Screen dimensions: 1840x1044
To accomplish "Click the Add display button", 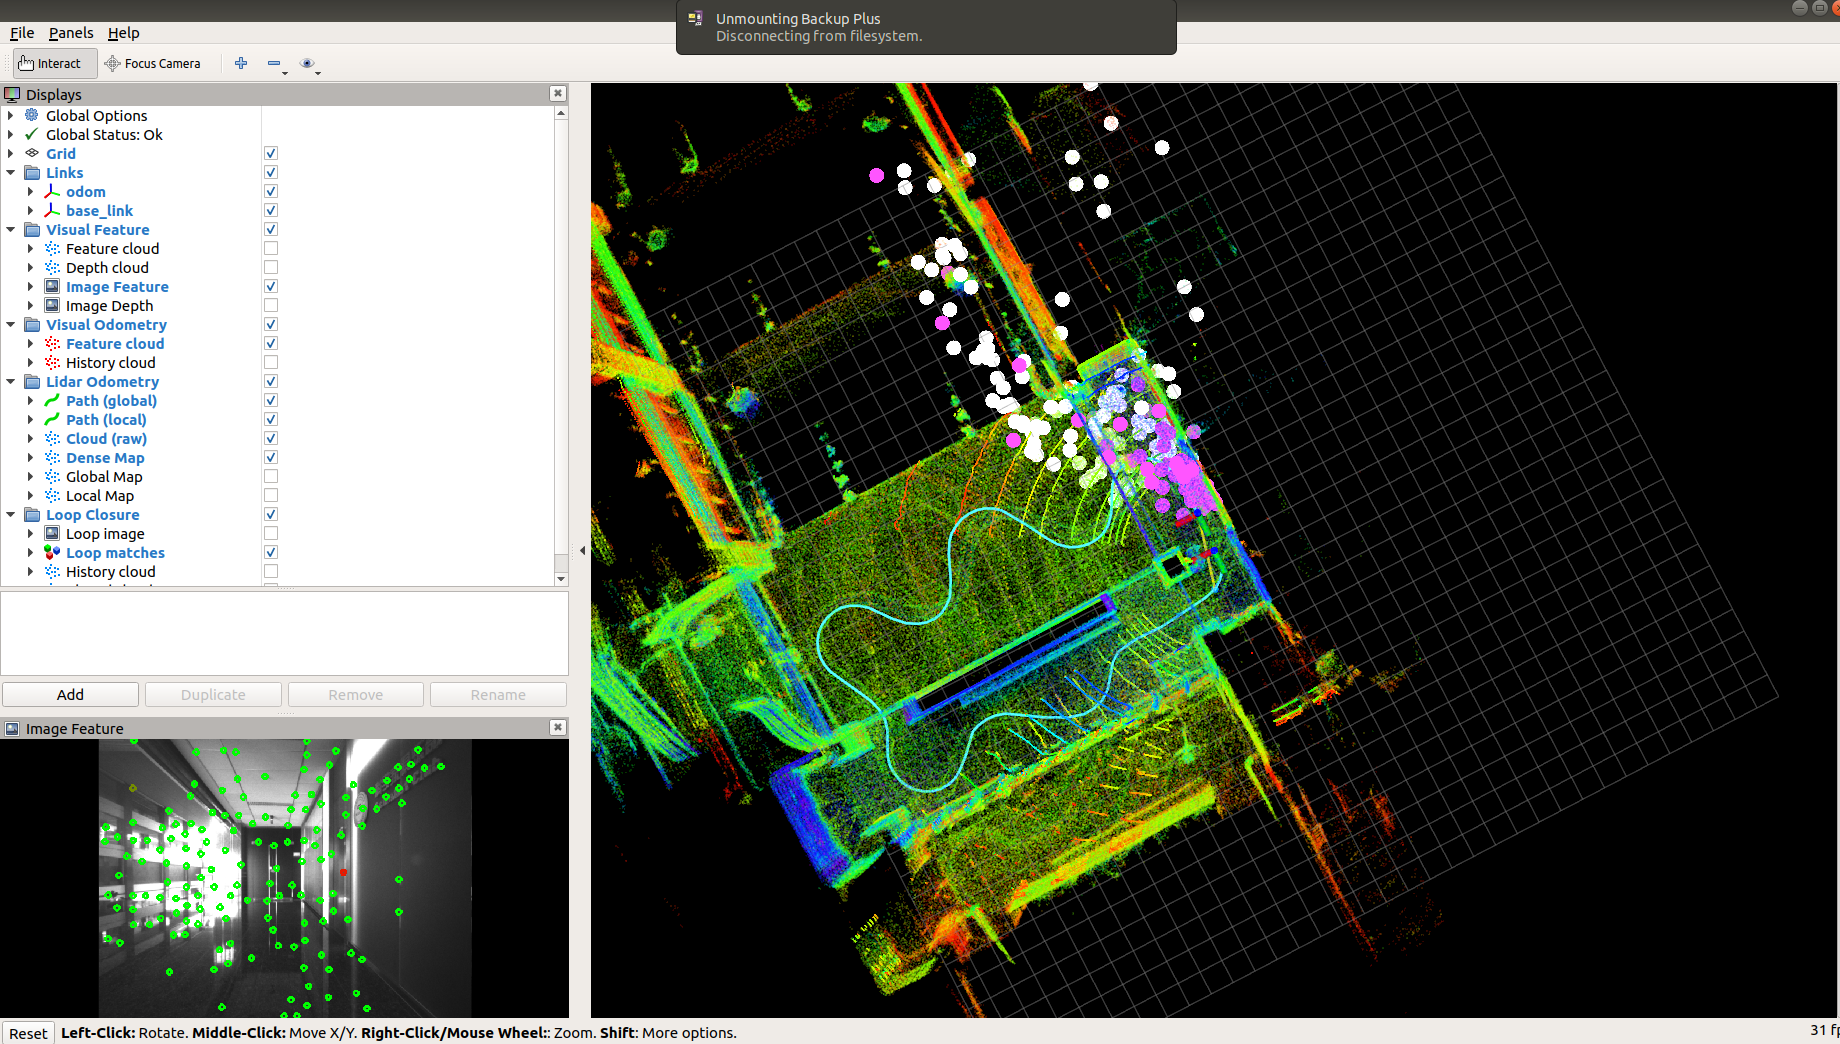I will (x=70, y=694).
